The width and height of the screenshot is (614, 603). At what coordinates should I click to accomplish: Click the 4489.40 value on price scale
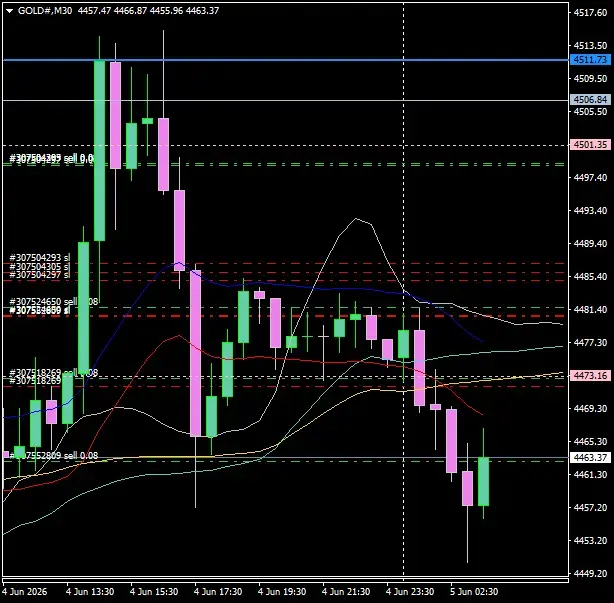[590, 243]
